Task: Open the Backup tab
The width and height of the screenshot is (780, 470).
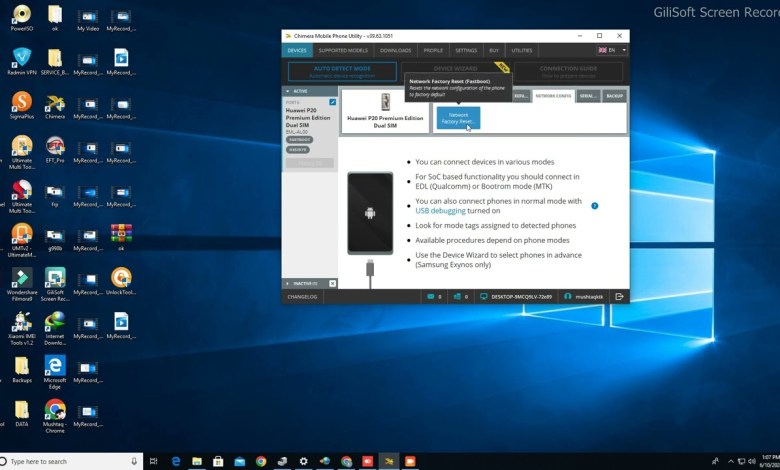Action: coord(615,96)
